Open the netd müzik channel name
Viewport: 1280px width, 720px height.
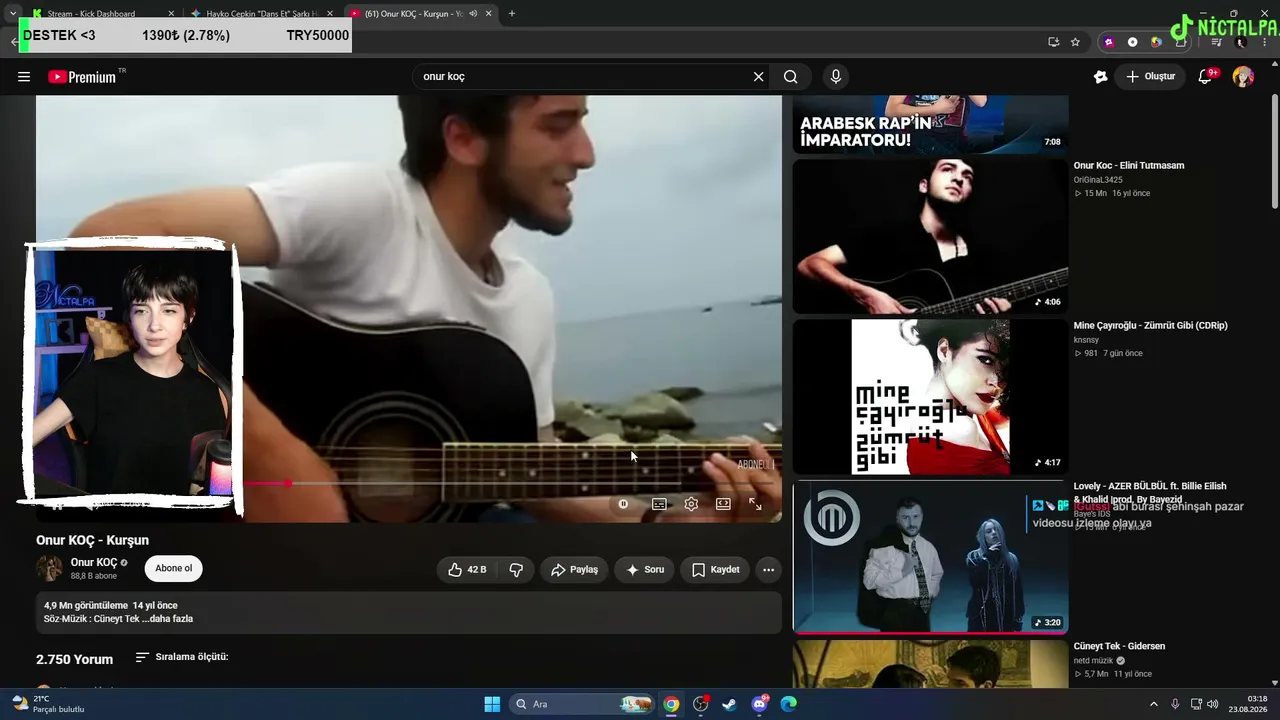tap(1094, 661)
